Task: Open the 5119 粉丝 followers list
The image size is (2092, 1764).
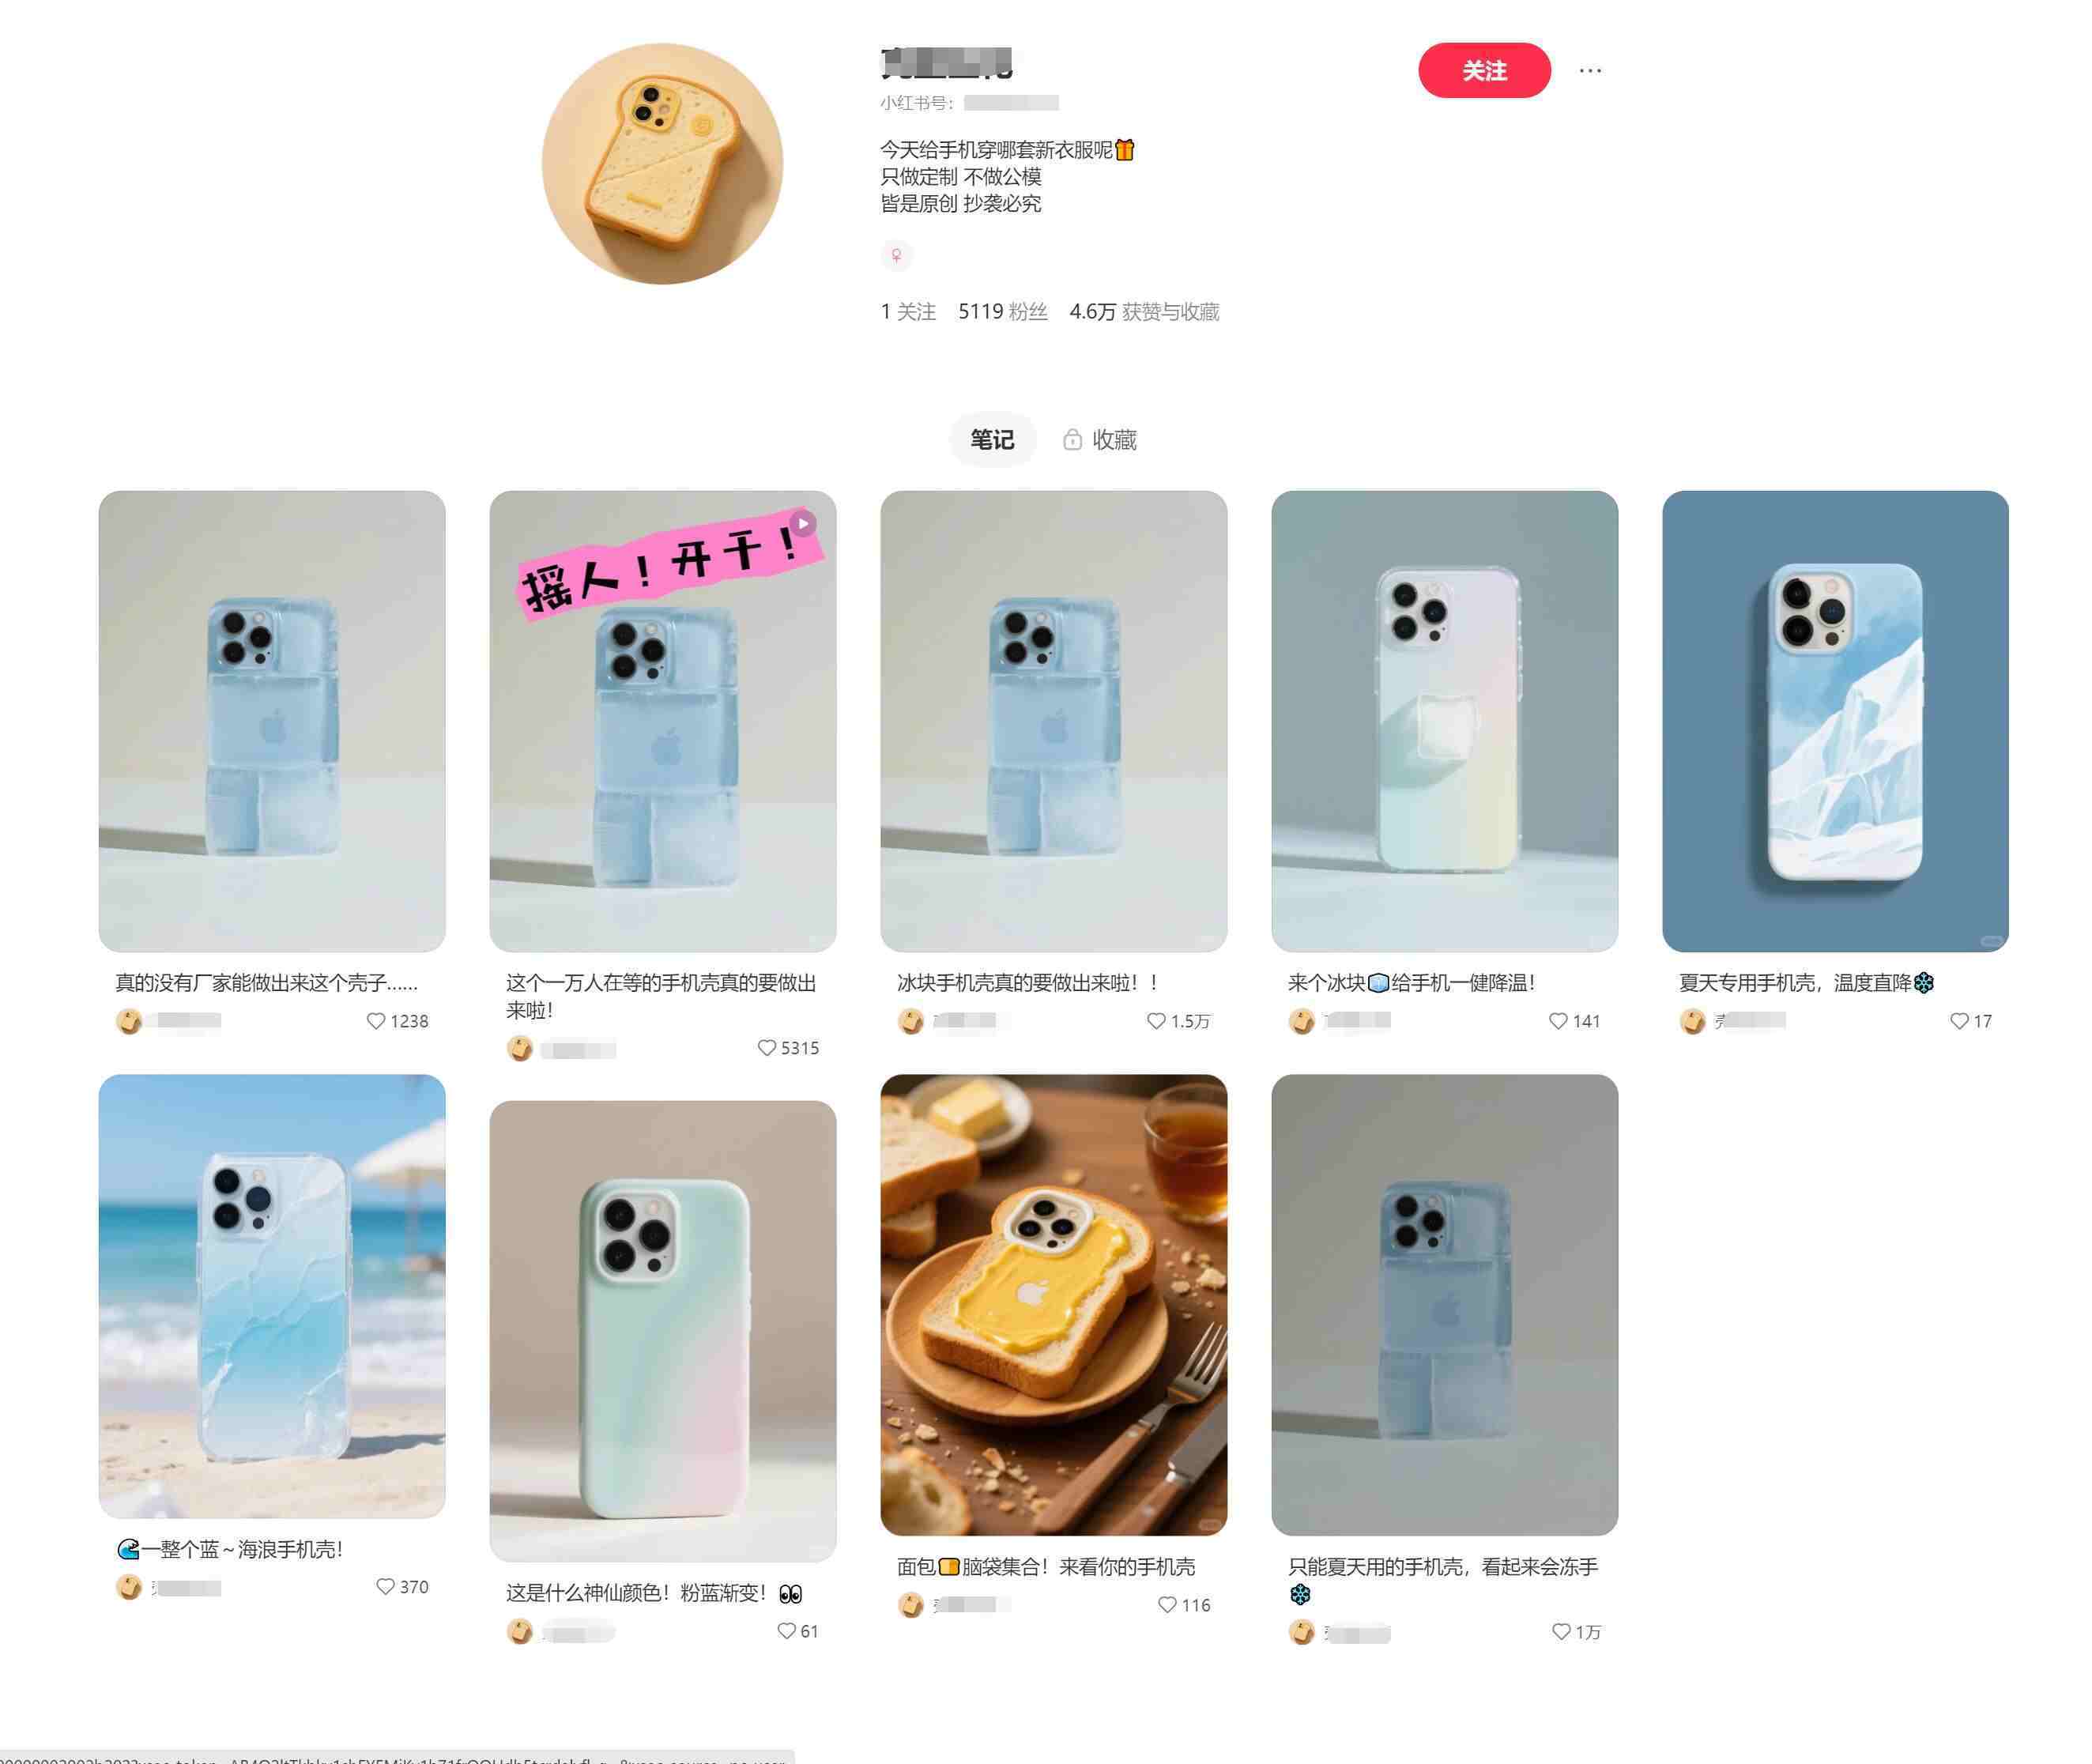Action: click(x=1002, y=311)
